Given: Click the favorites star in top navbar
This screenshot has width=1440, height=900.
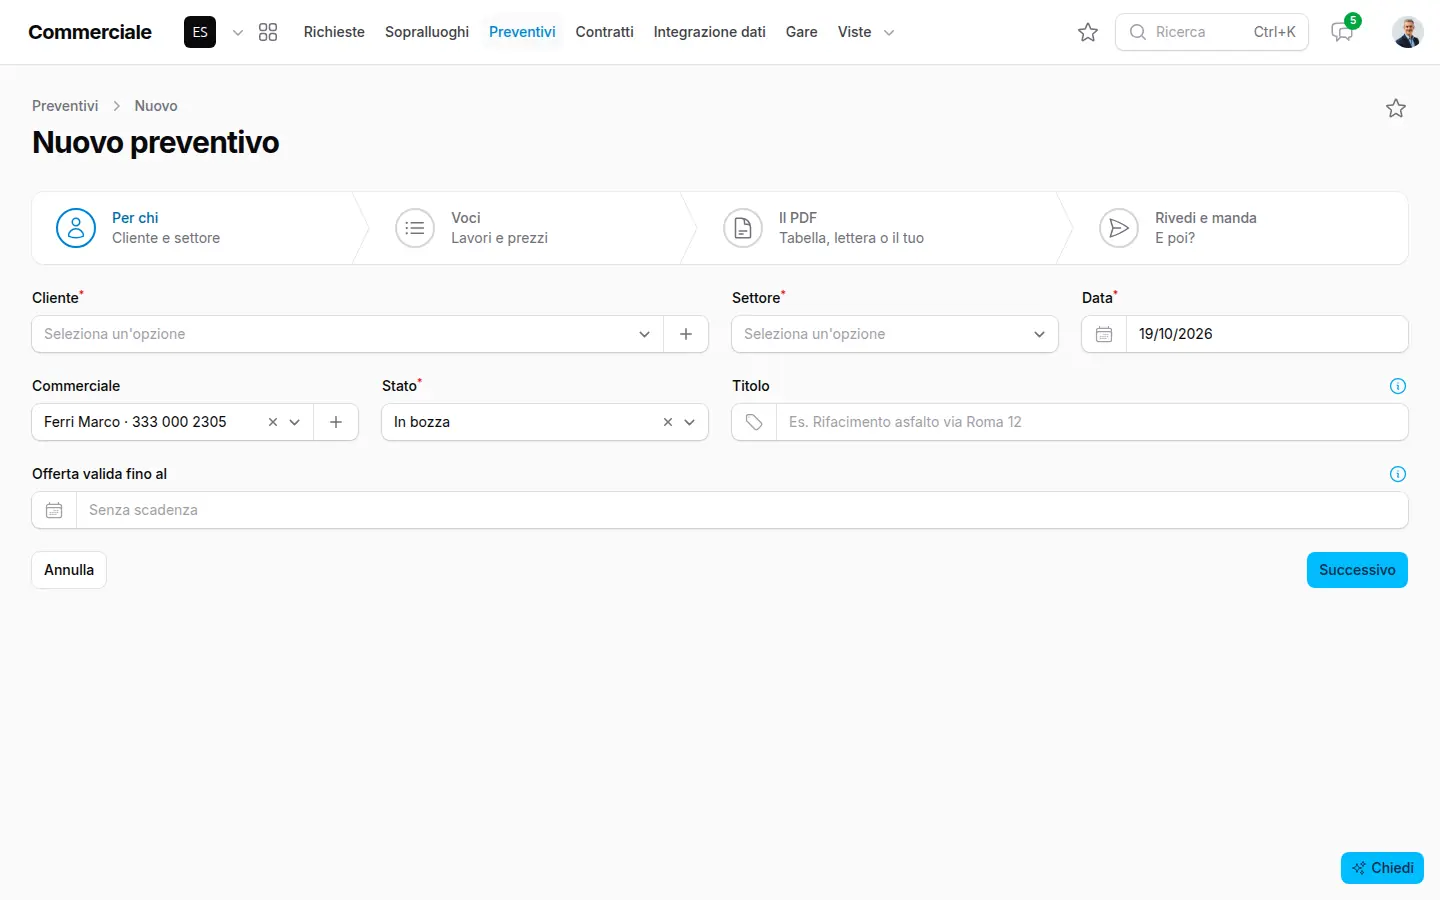Looking at the screenshot, I should (x=1088, y=32).
